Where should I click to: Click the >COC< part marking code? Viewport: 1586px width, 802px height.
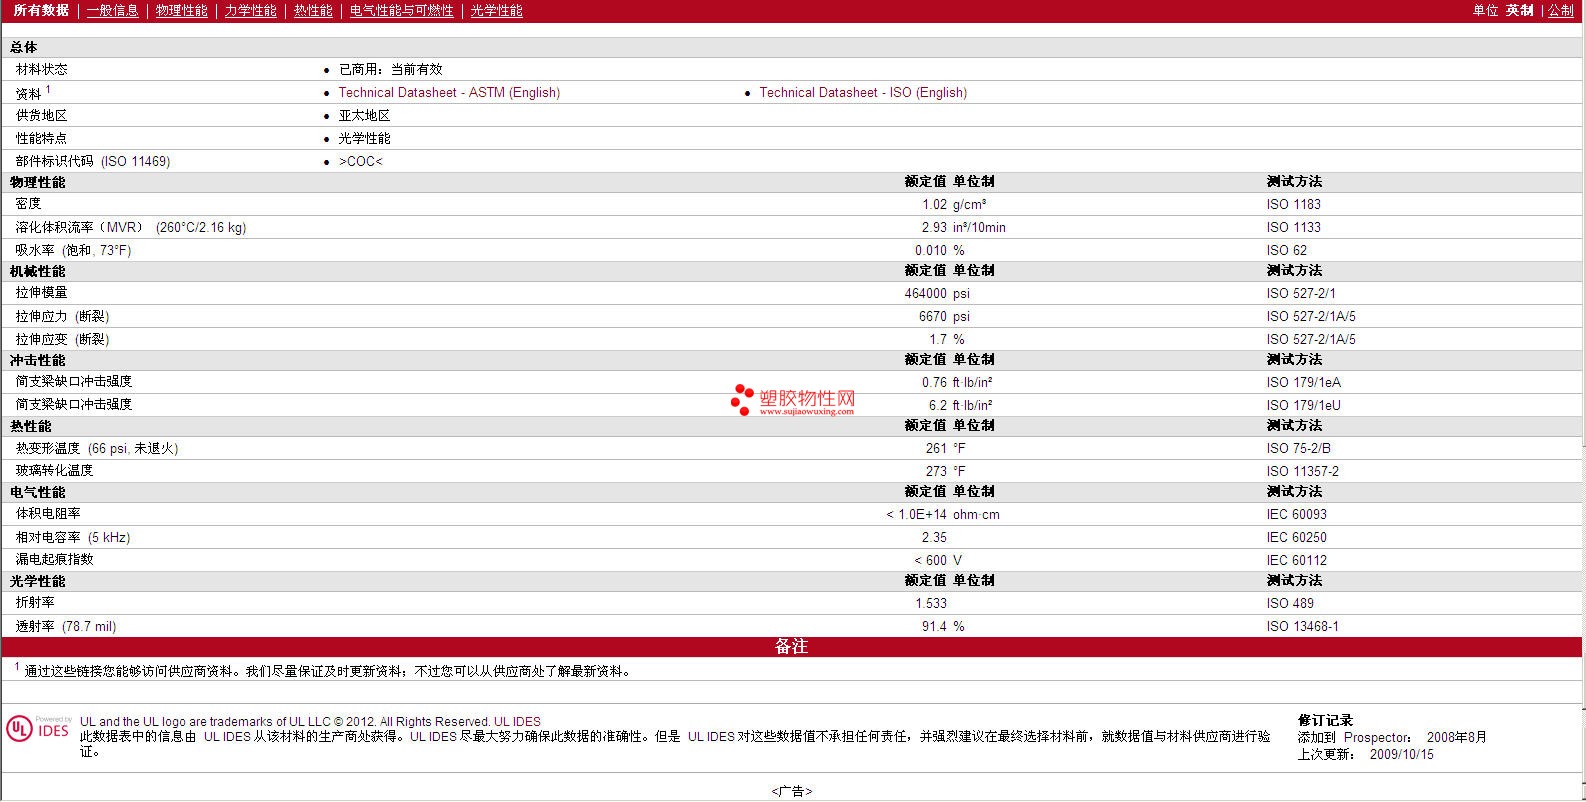360,161
